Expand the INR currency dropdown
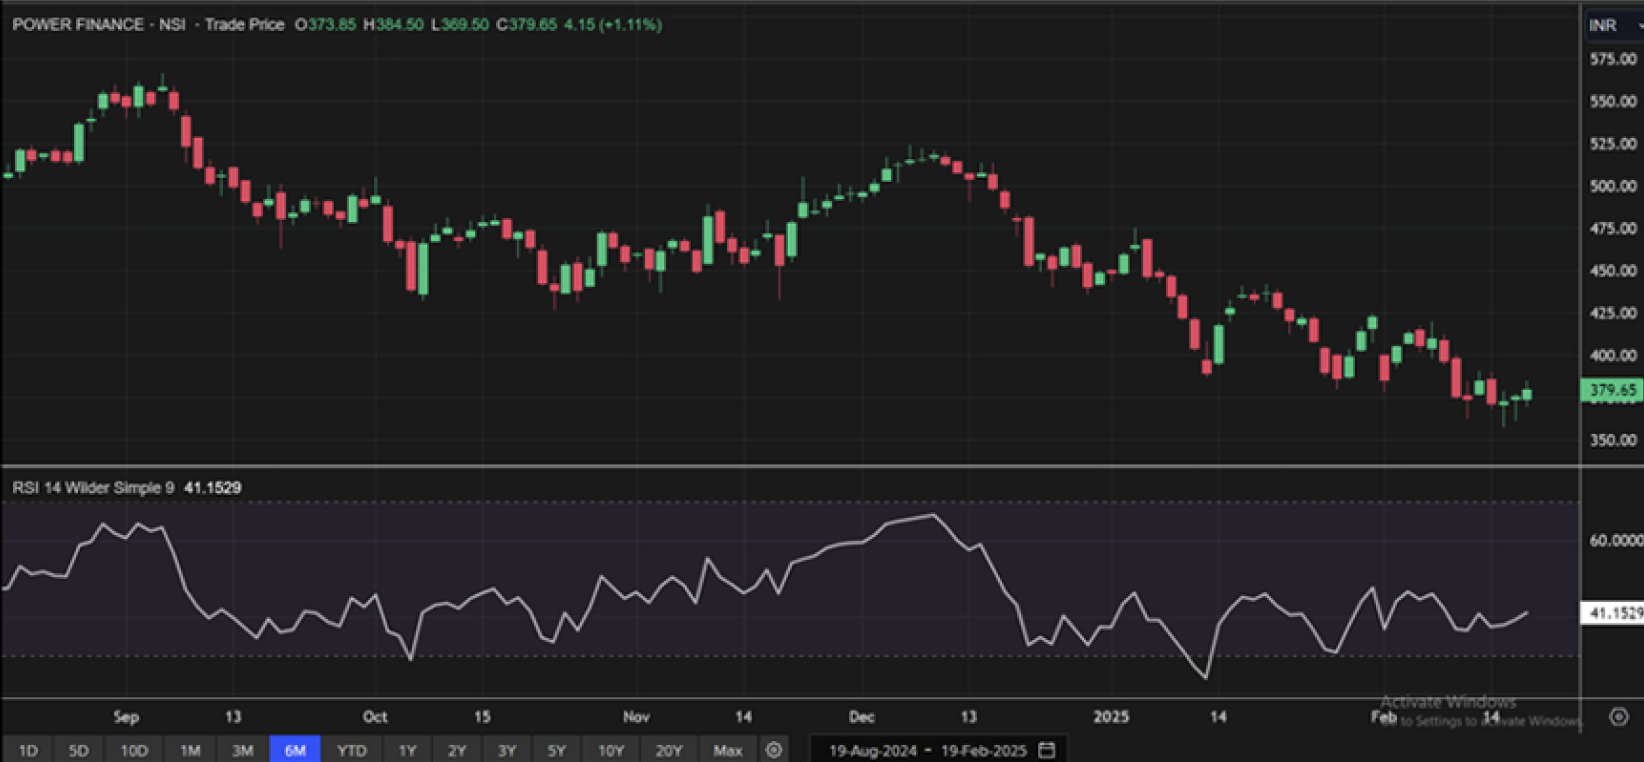1644x762 pixels. pos(1612,25)
